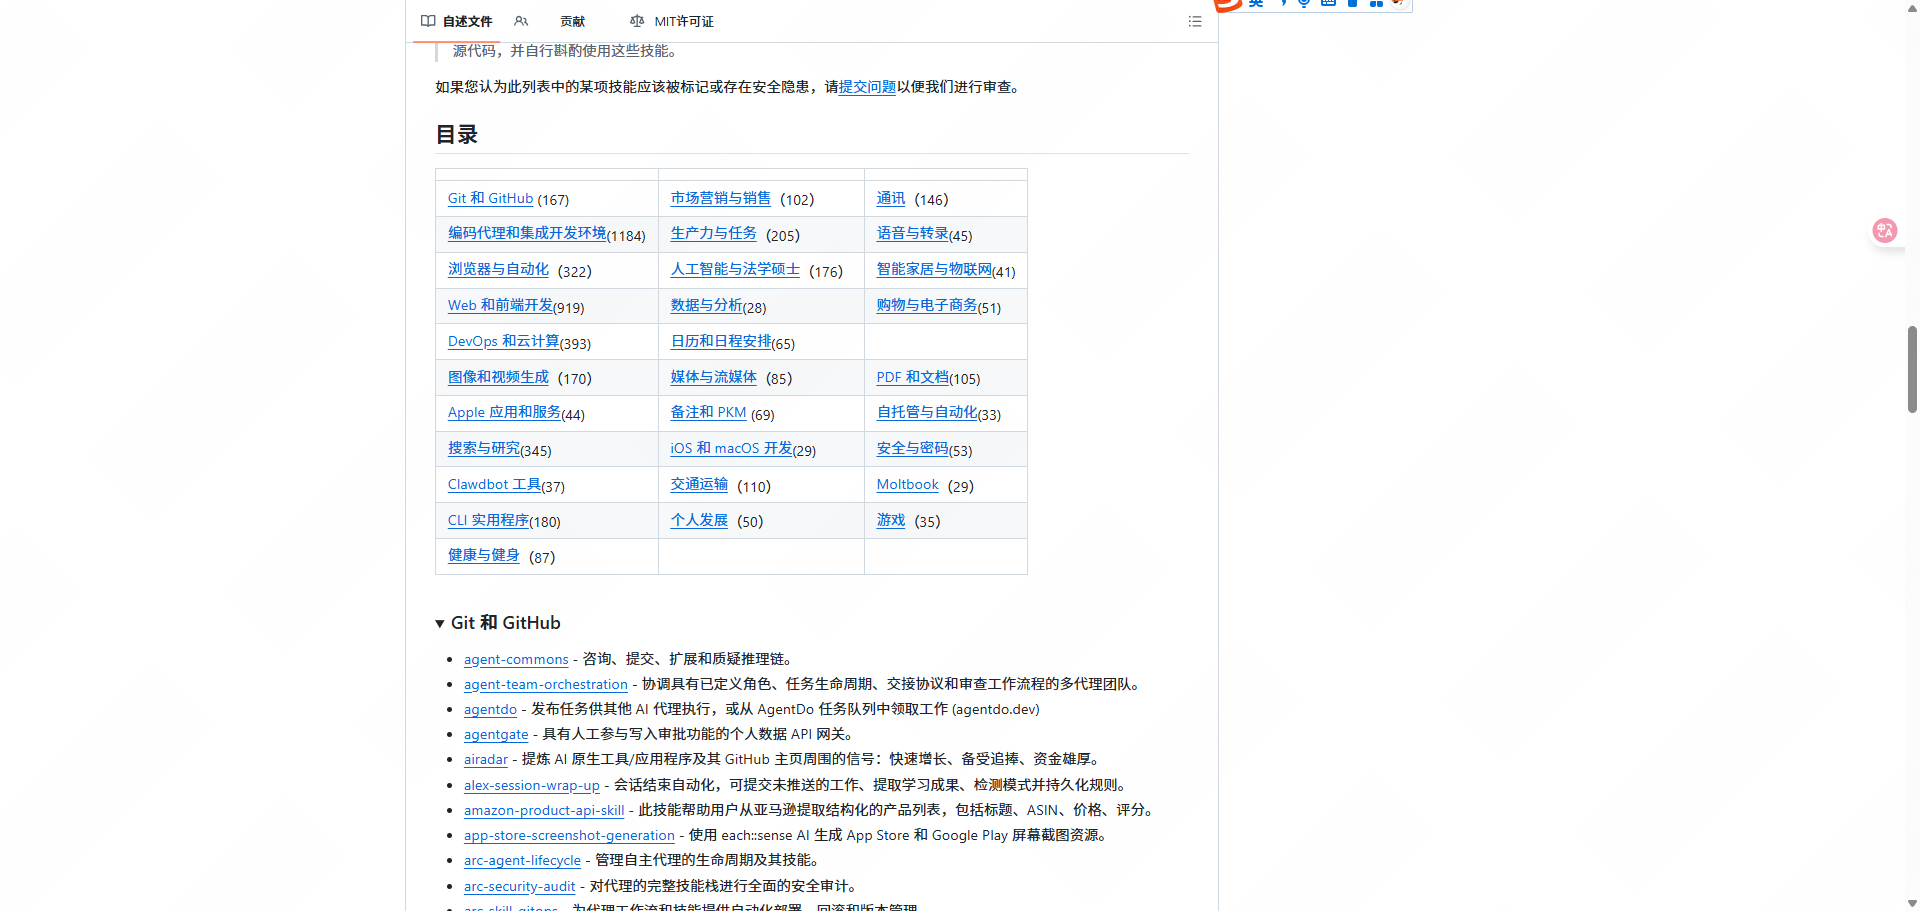
Task: Click the people icon beside 贡献
Action: [x=521, y=21]
